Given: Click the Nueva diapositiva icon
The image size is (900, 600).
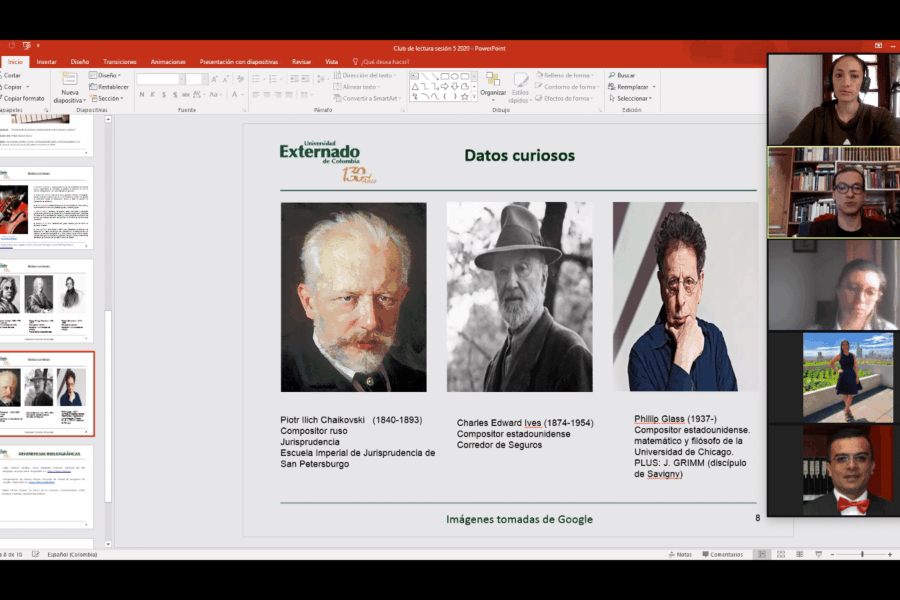Looking at the screenshot, I should pos(69,80).
